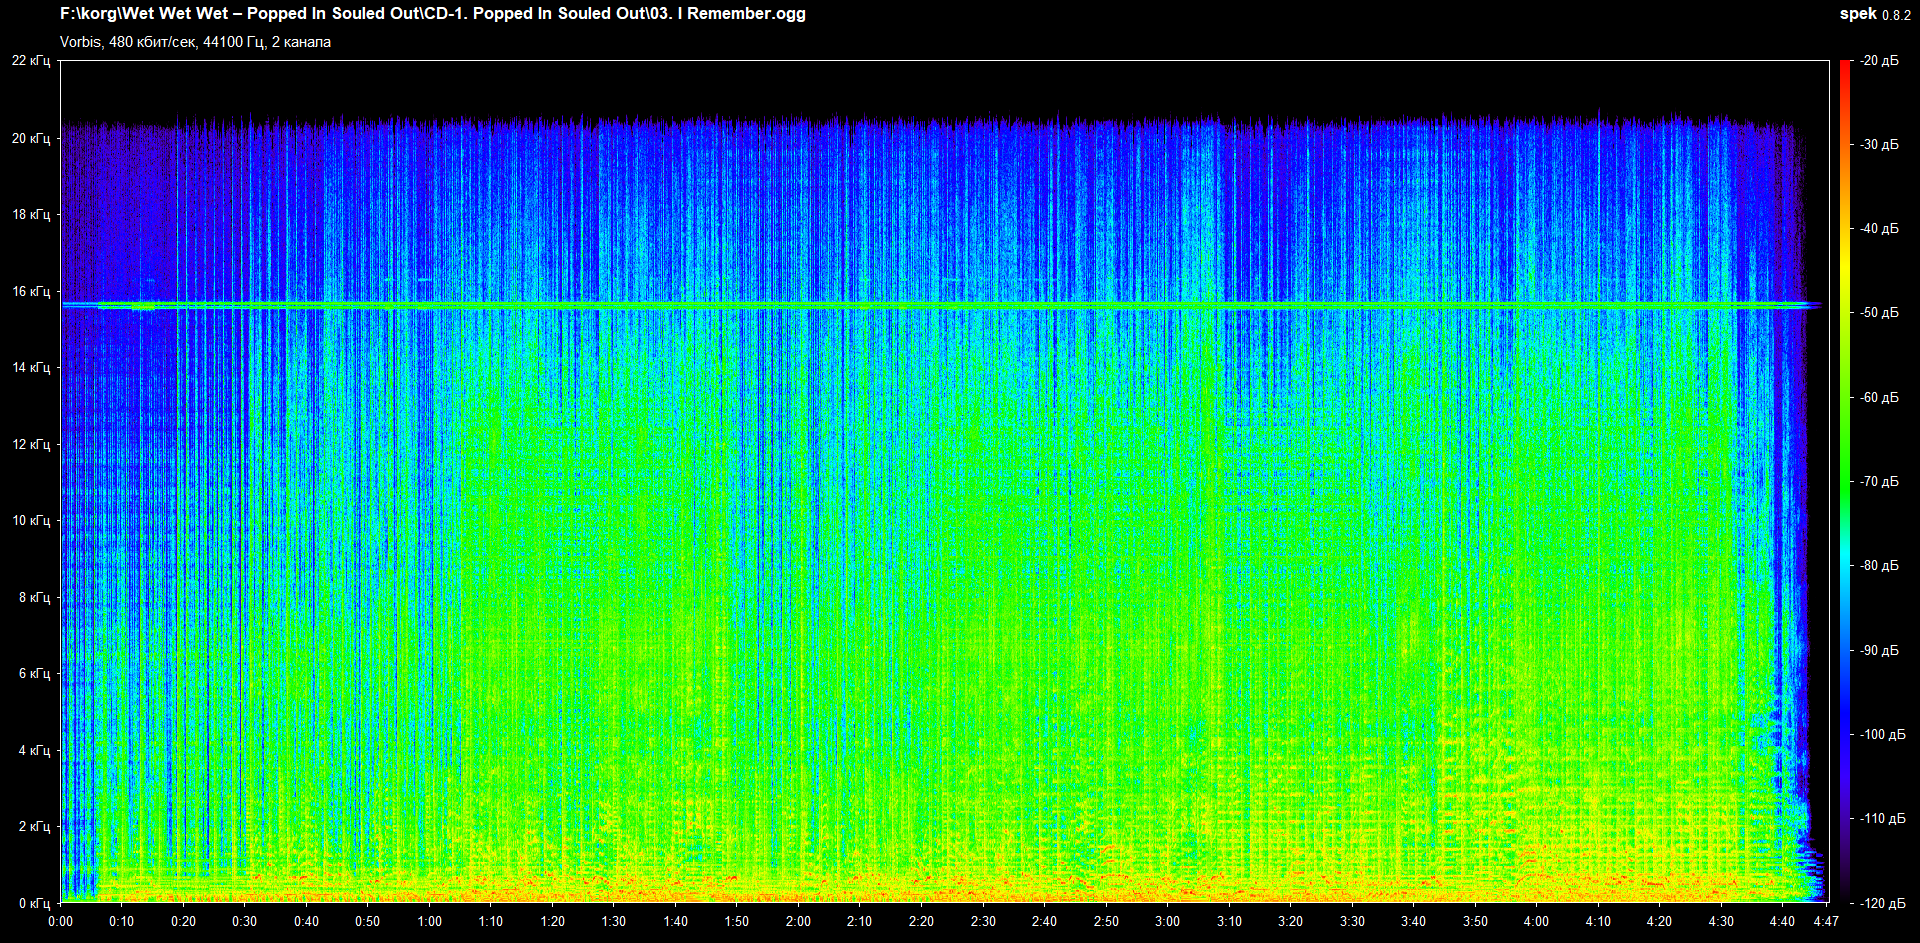The width and height of the screenshot is (1920, 943).
Task: Click the file path title text
Action: (x=432, y=14)
